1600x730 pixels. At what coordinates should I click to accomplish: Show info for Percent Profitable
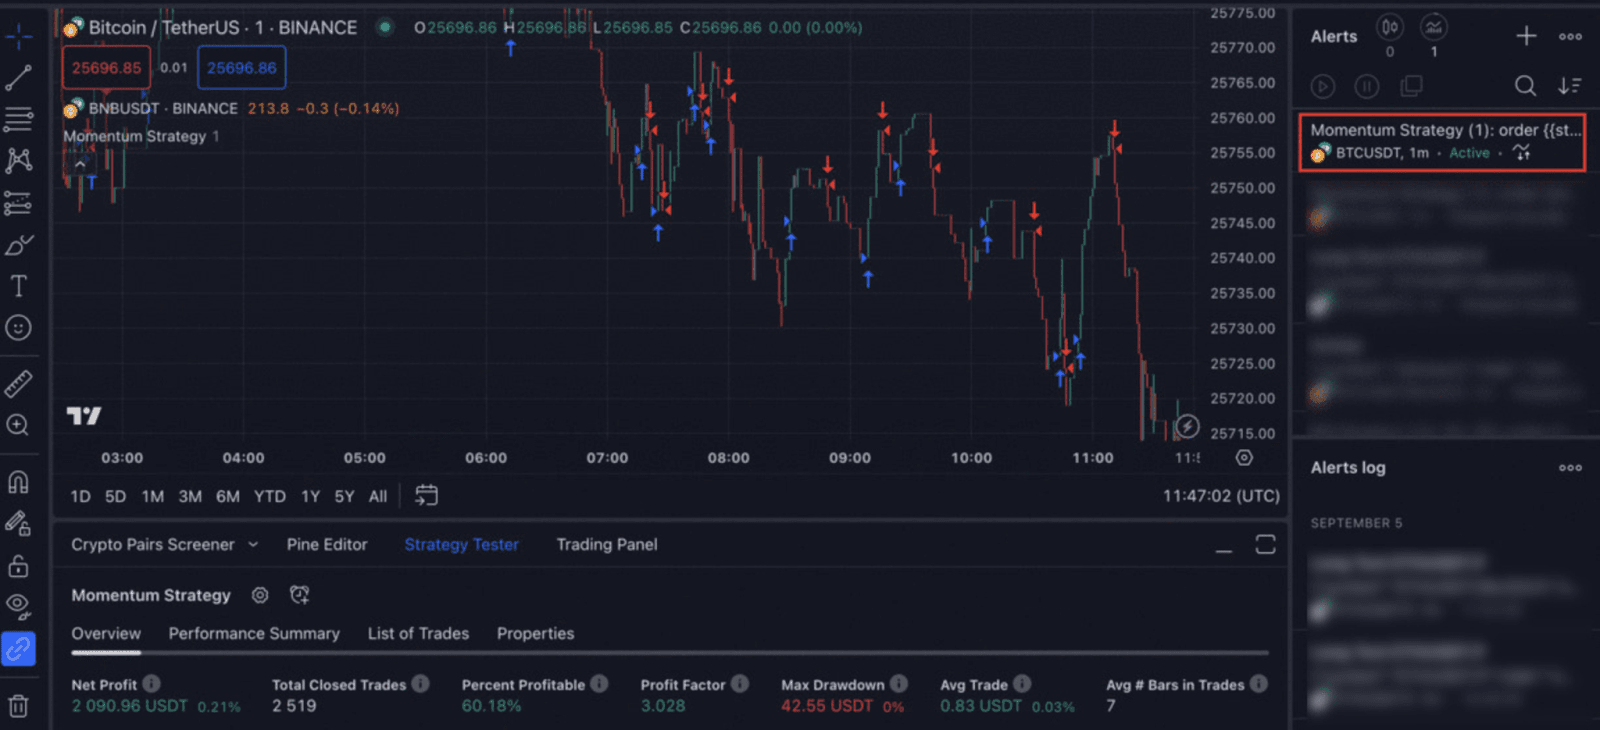599,684
